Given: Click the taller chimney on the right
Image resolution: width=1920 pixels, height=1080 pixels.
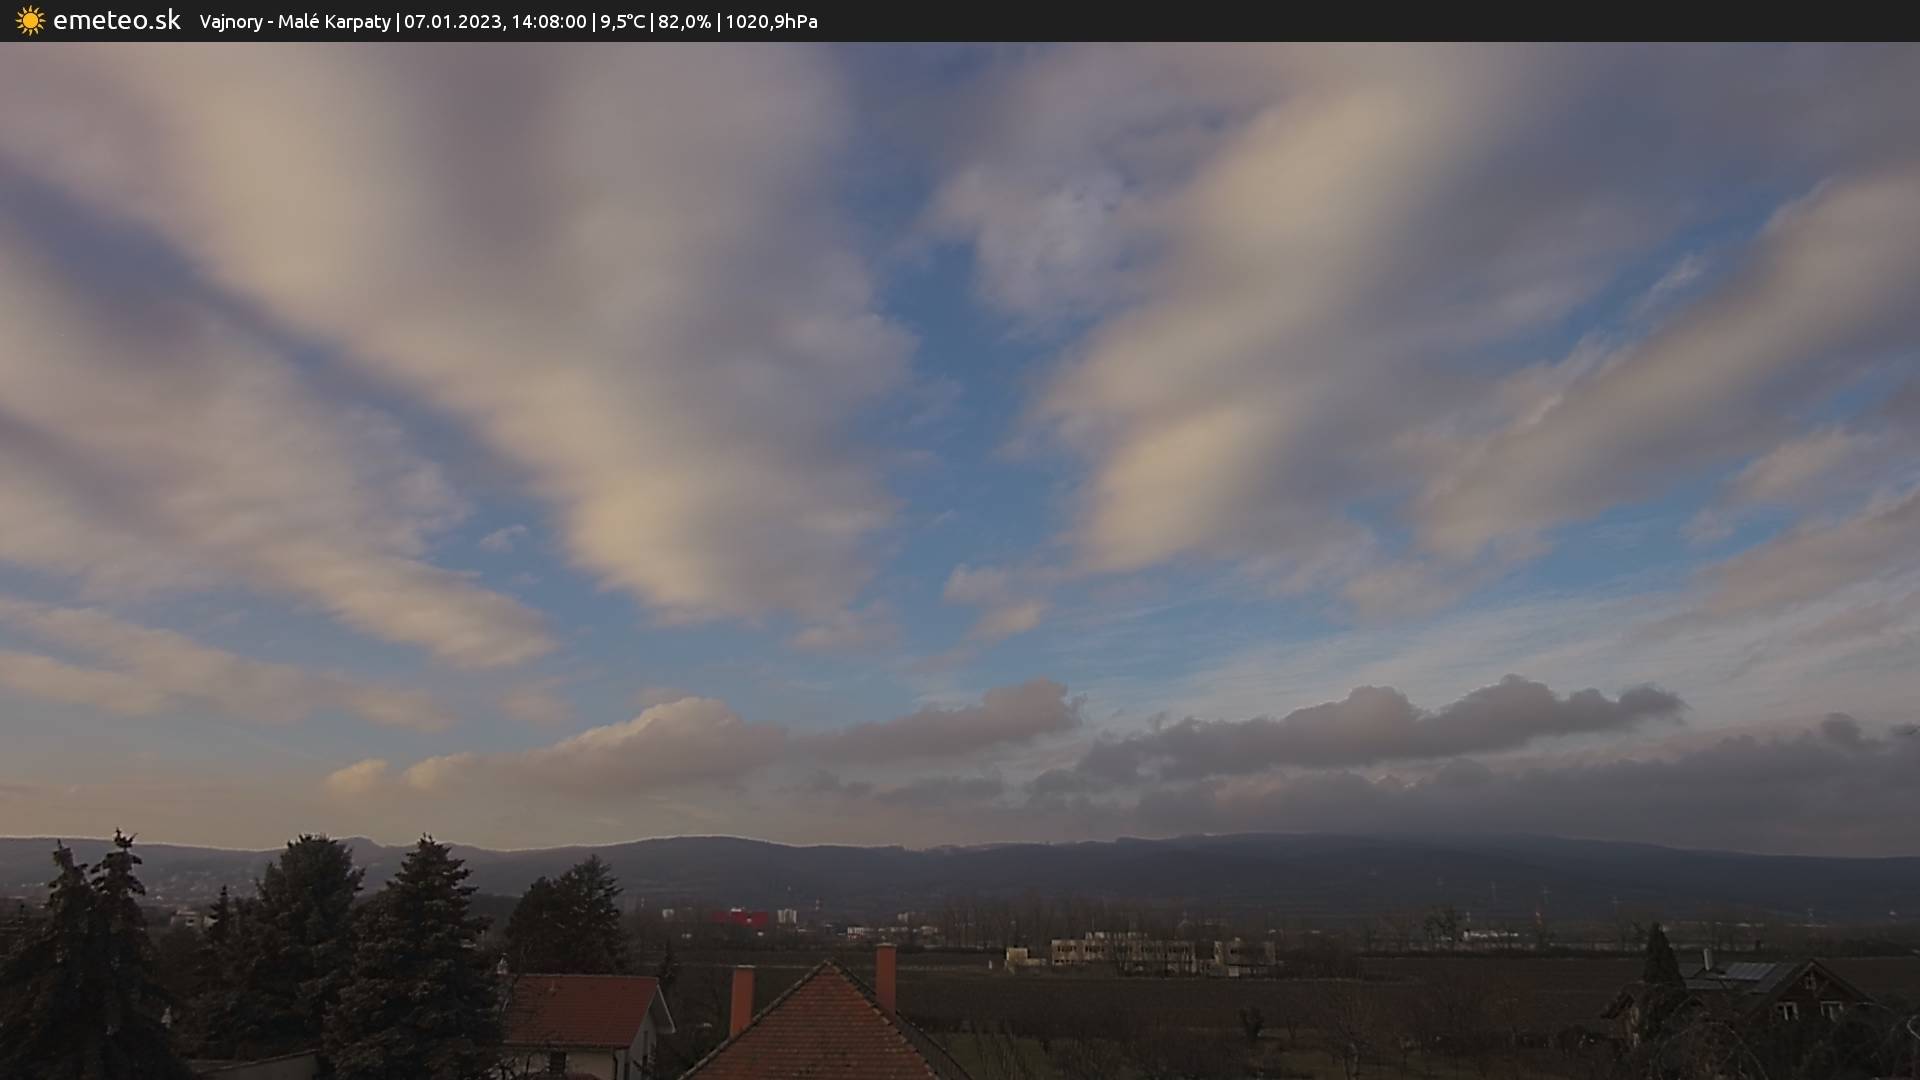Looking at the screenshot, I should (885, 975).
